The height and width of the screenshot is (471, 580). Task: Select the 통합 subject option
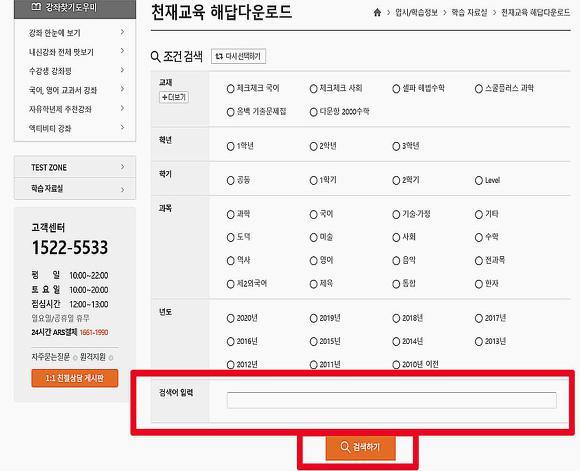click(x=396, y=284)
